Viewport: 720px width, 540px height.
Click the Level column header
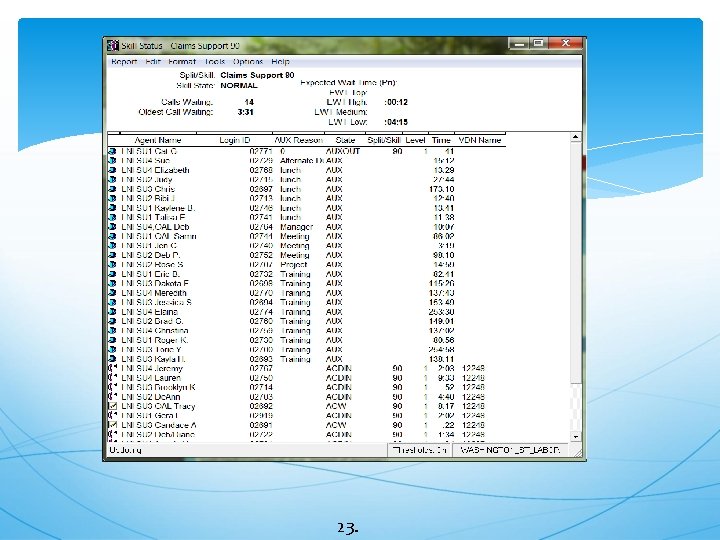pyautogui.click(x=415, y=140)
